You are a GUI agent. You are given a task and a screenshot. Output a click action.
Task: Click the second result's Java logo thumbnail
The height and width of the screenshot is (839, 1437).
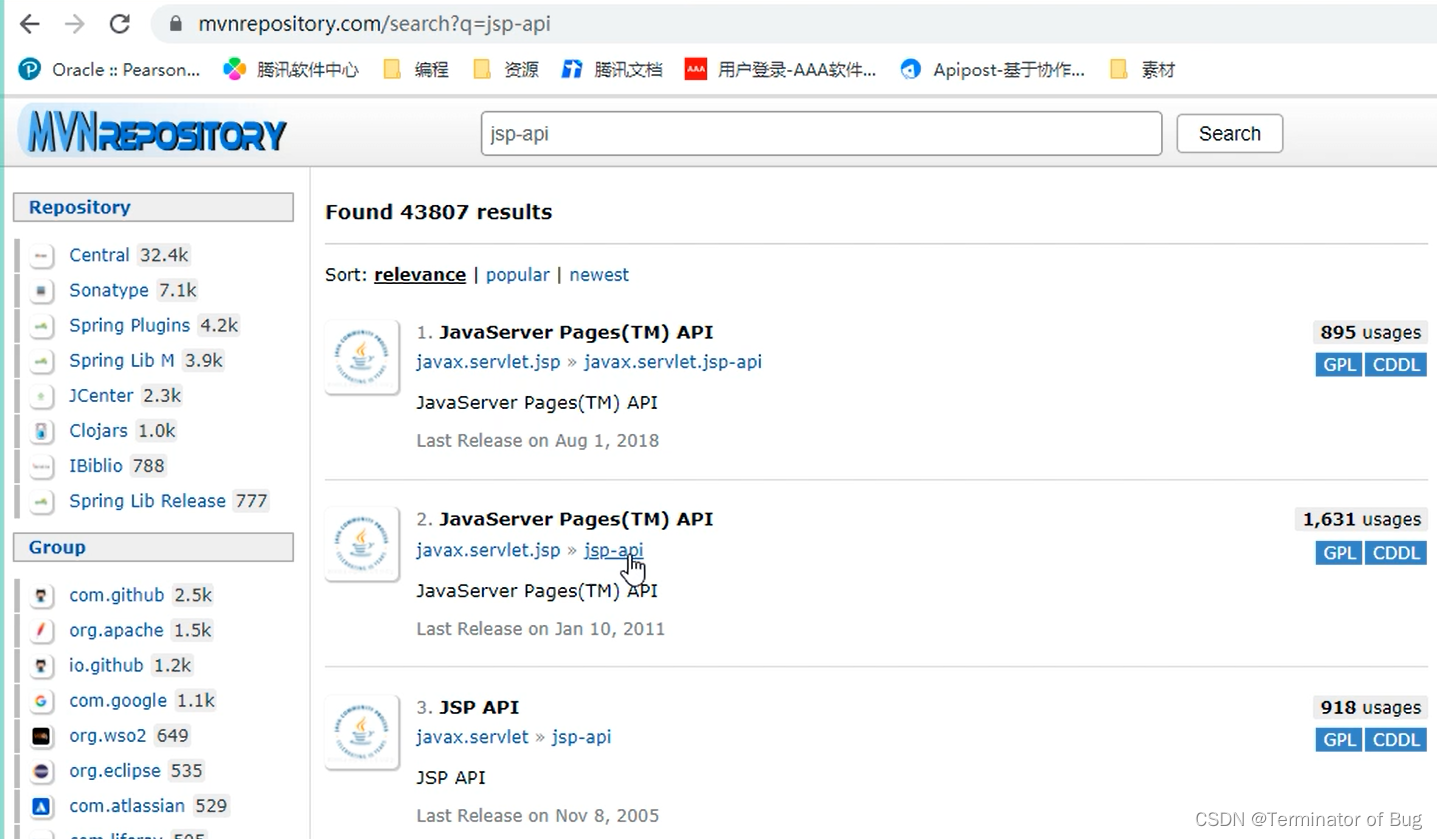(362, 544)
